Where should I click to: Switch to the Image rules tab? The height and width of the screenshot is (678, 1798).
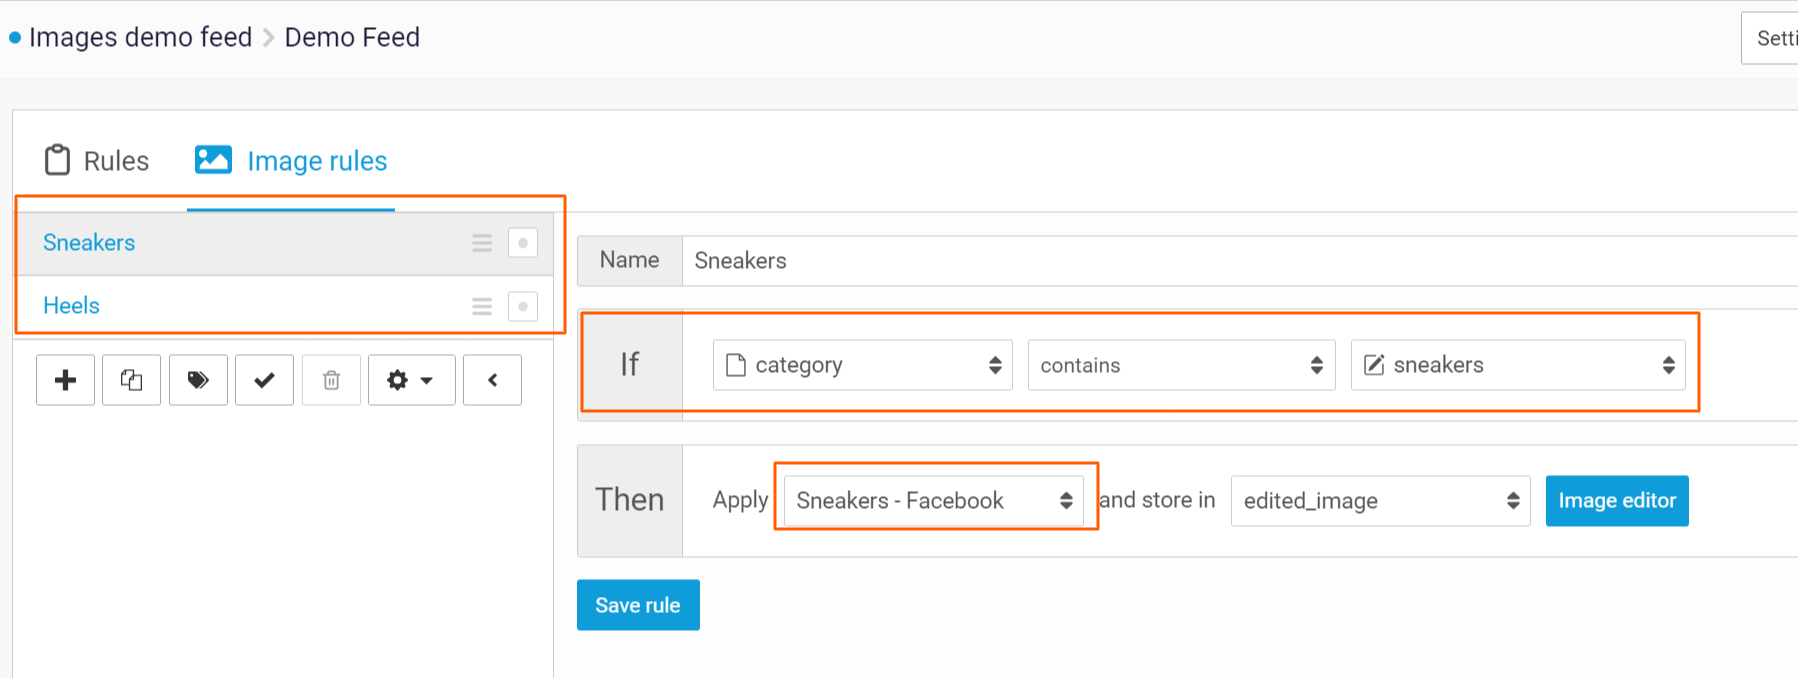[291, 161]
